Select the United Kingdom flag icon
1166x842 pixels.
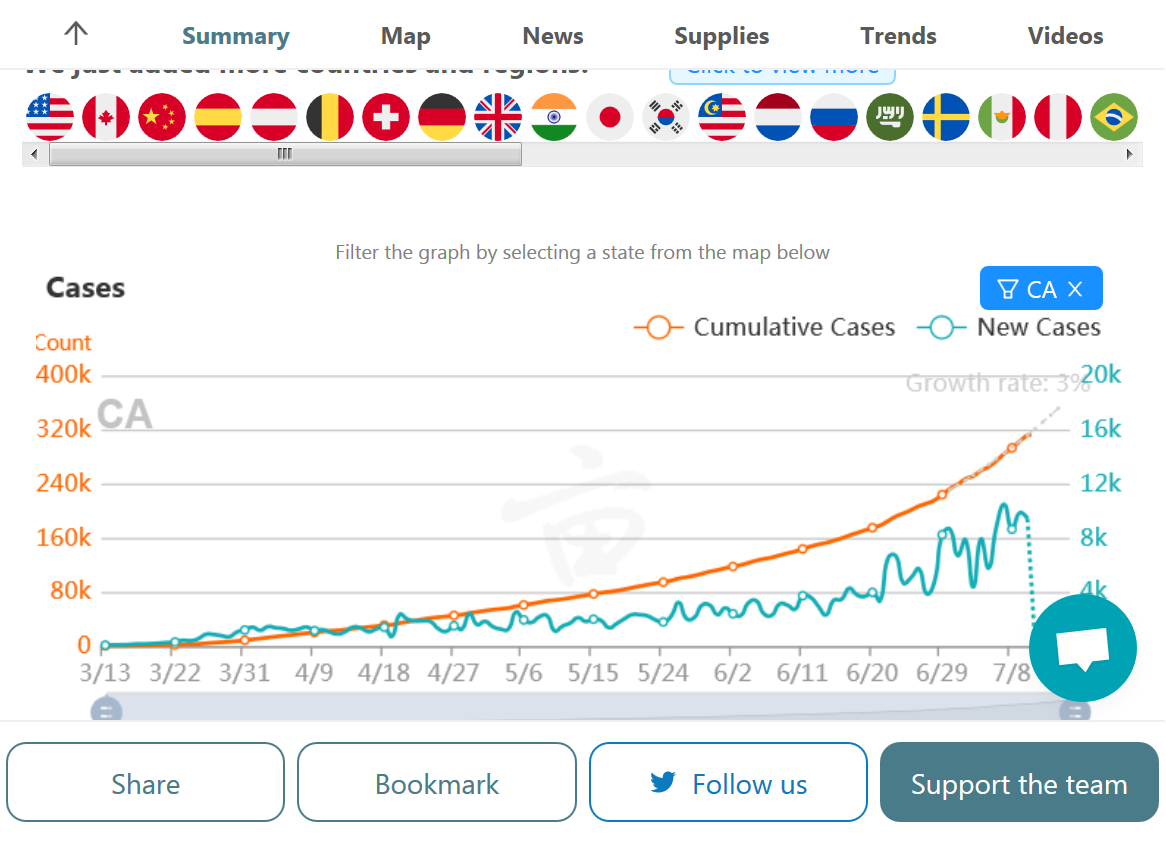498,117
